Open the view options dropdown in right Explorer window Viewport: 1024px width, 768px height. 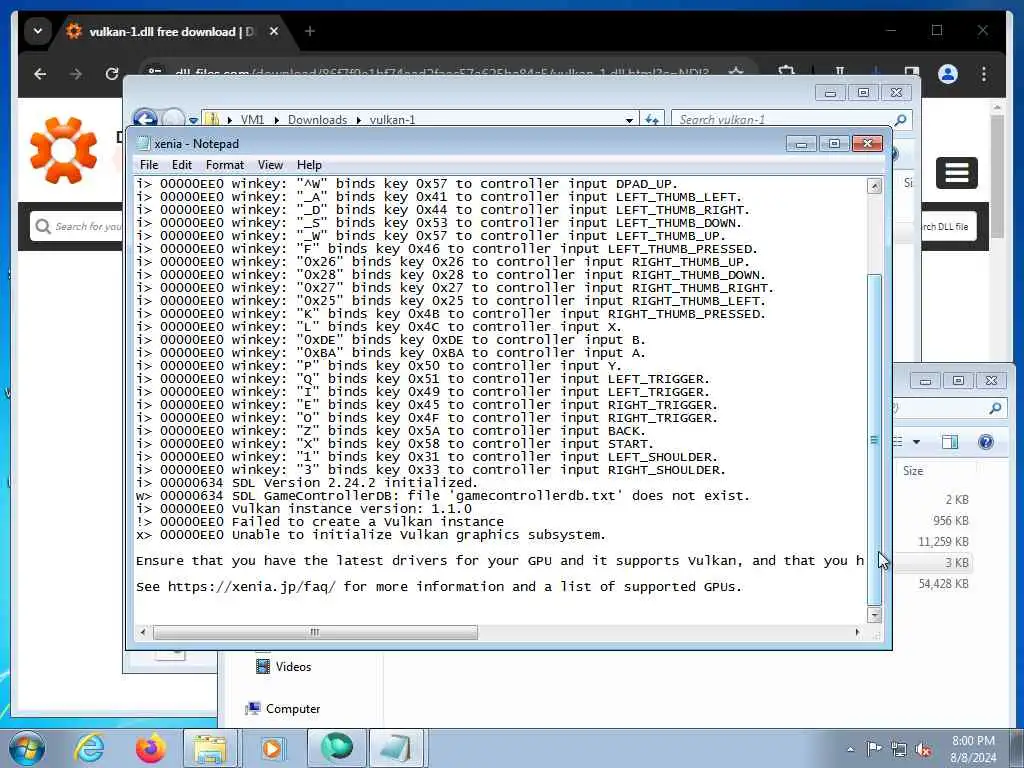point(916,442)
